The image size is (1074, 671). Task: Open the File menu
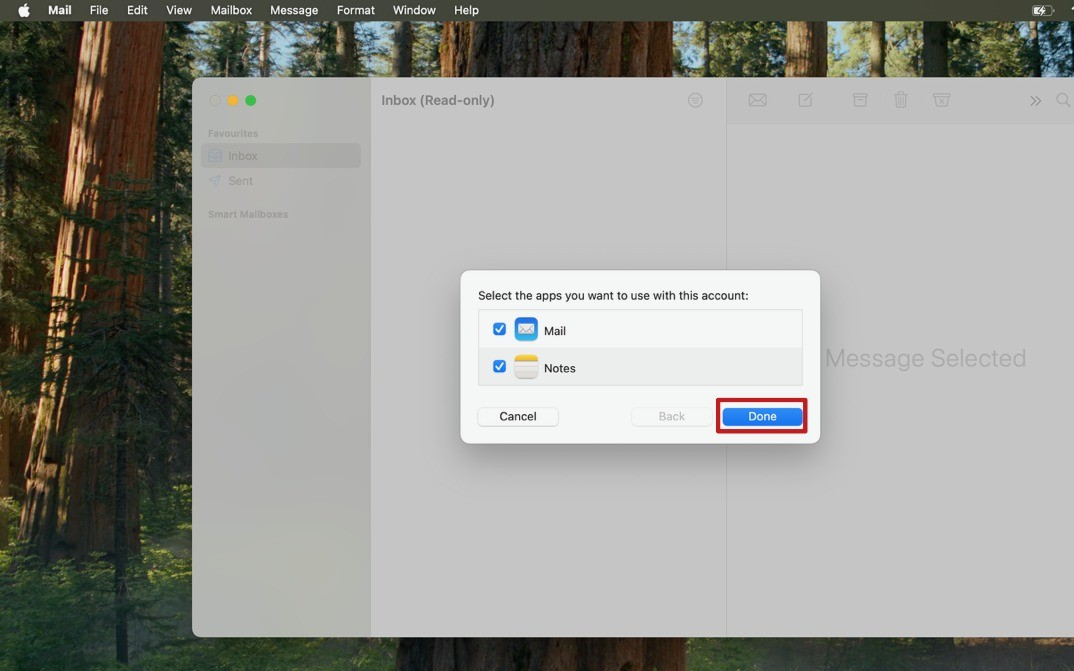[99, 10]
